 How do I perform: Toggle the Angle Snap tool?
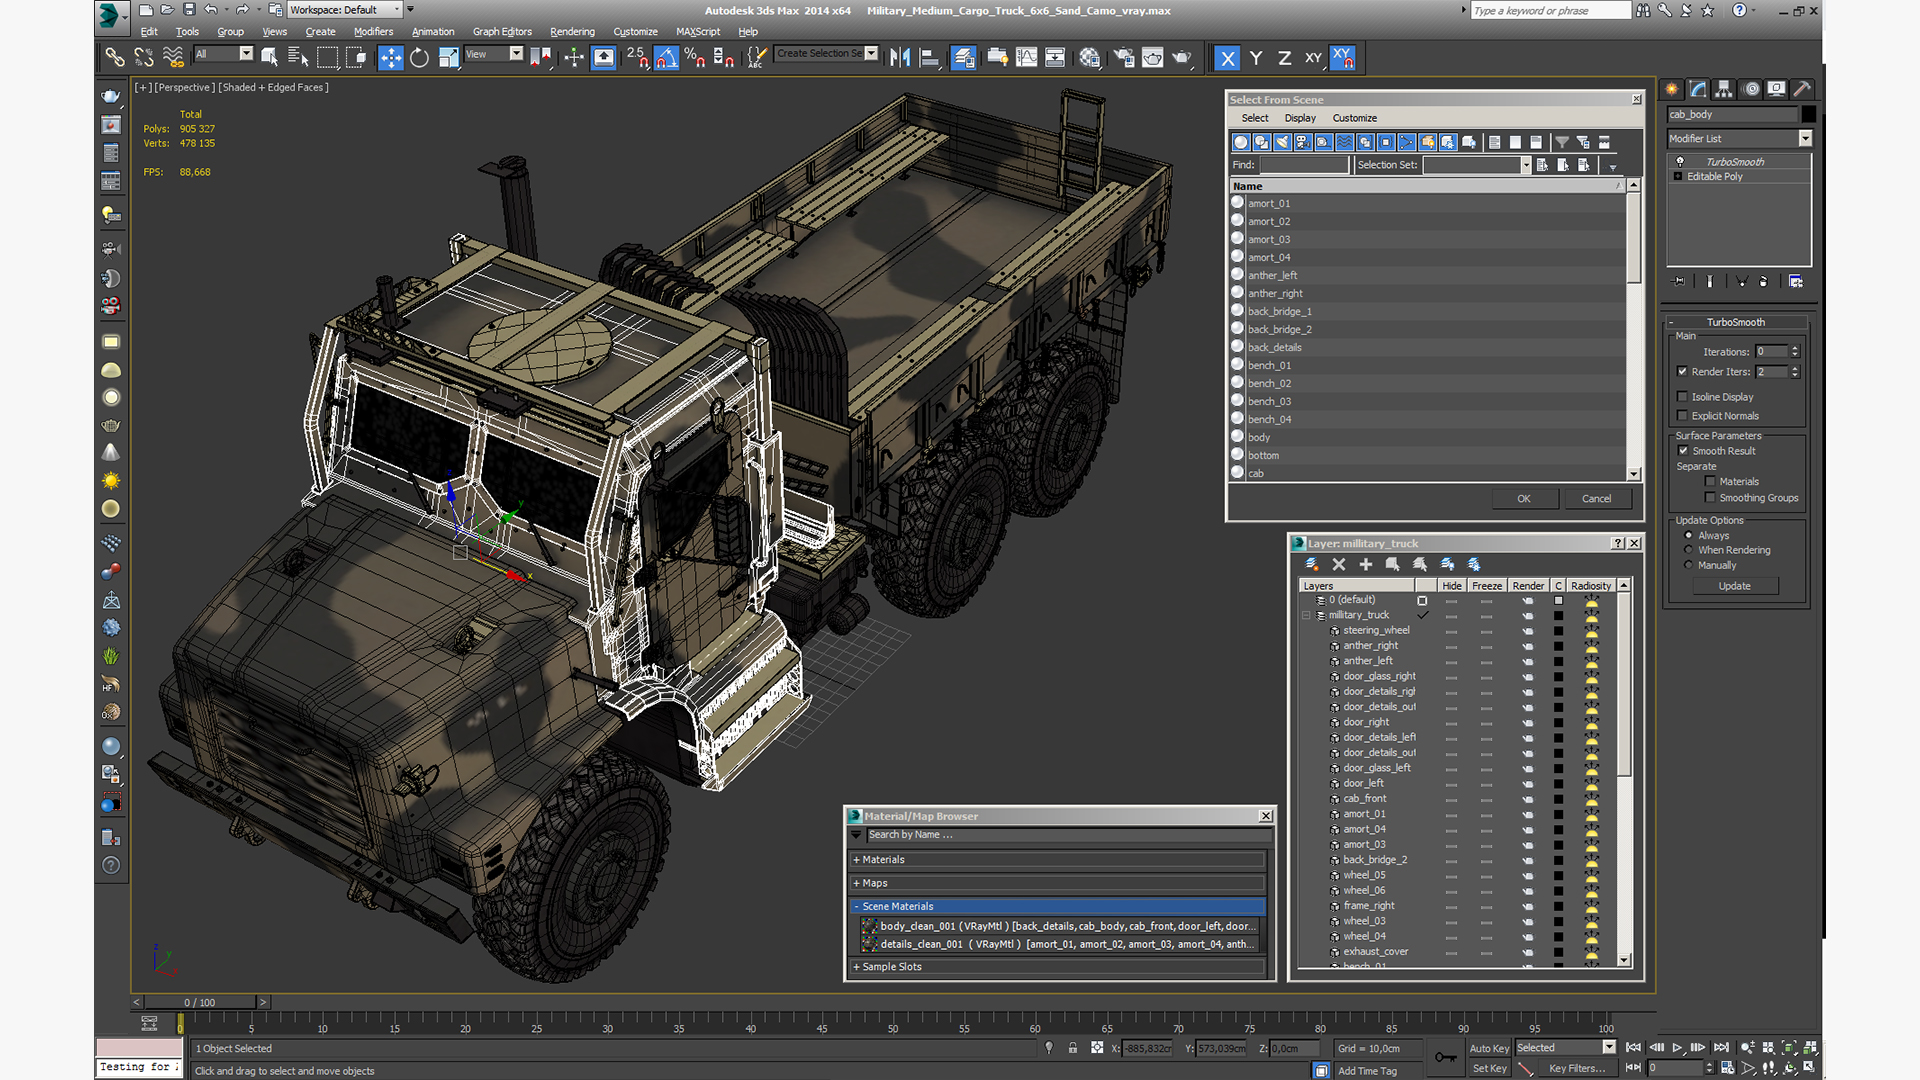click(x=667, y=58)
